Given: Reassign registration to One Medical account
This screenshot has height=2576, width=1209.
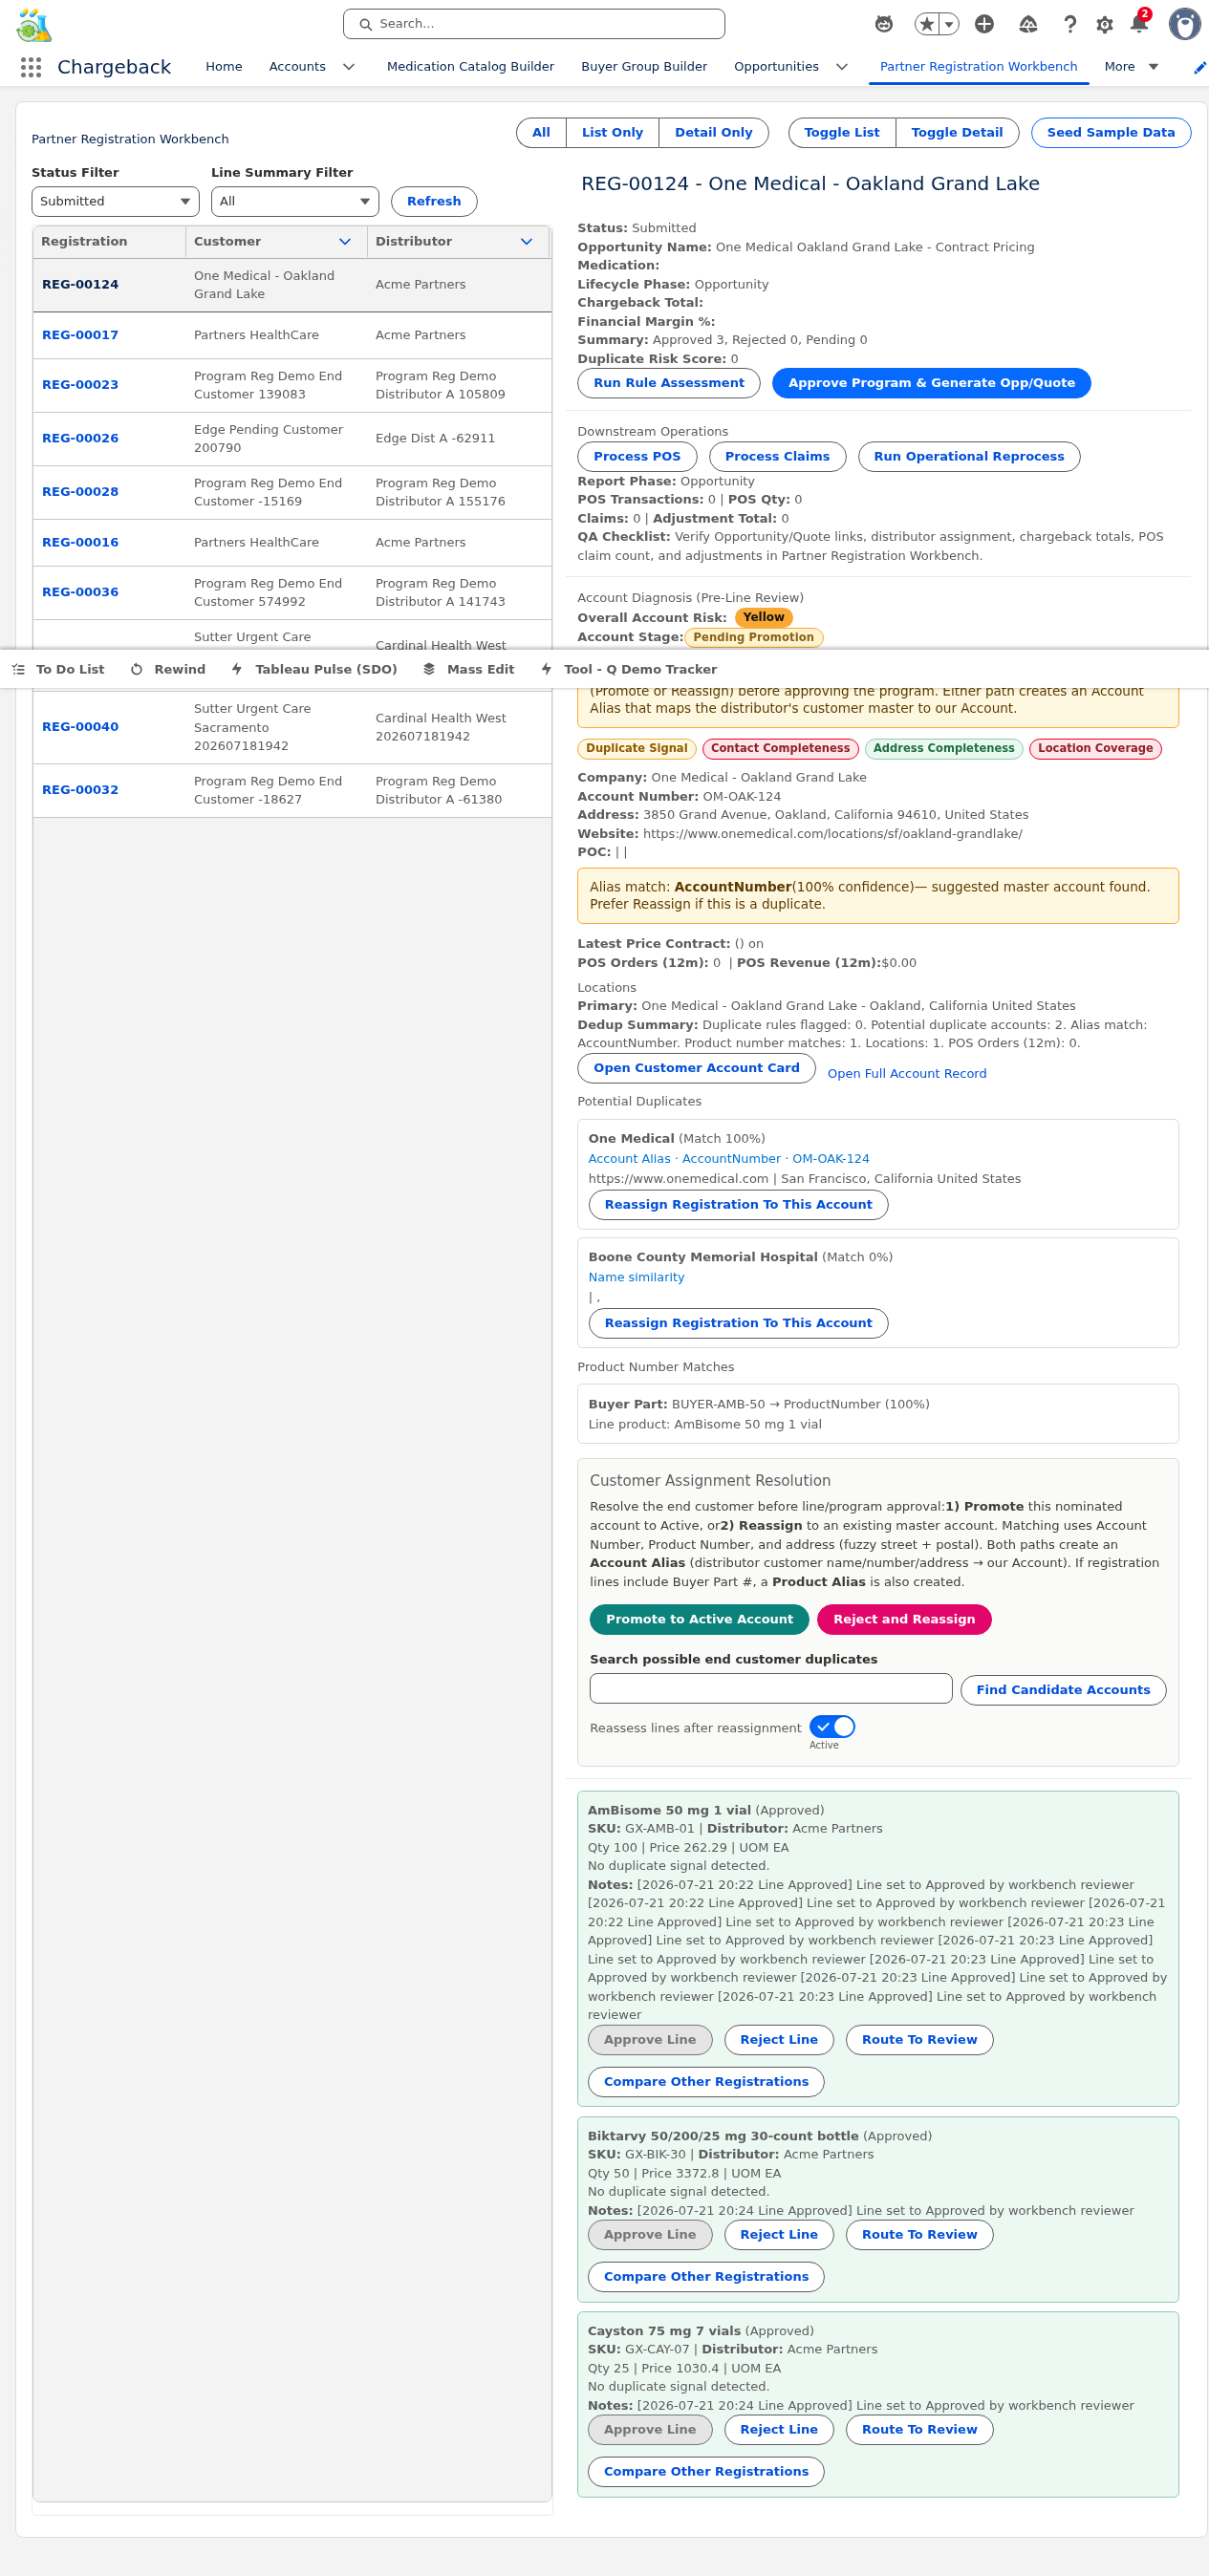Looking at the screenshot, I should [x=738, y=1205].
